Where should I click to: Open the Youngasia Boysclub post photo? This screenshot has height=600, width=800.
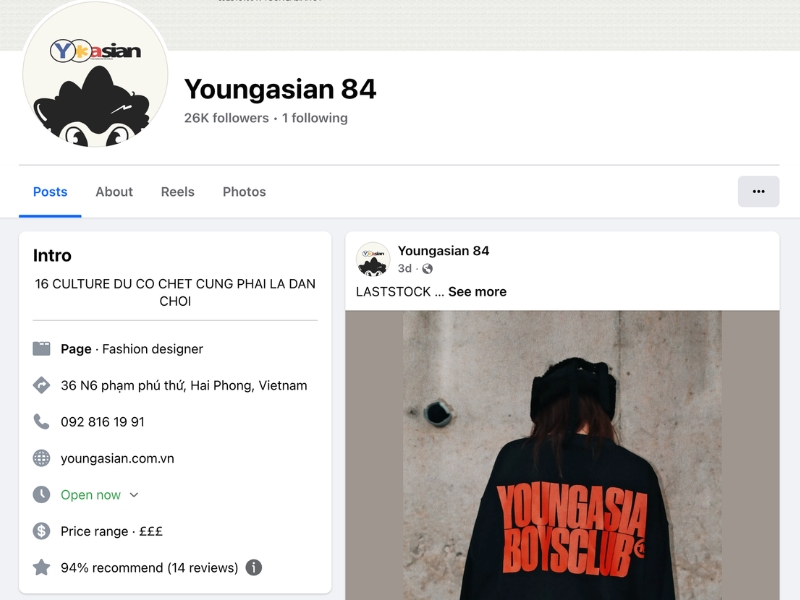562,455
